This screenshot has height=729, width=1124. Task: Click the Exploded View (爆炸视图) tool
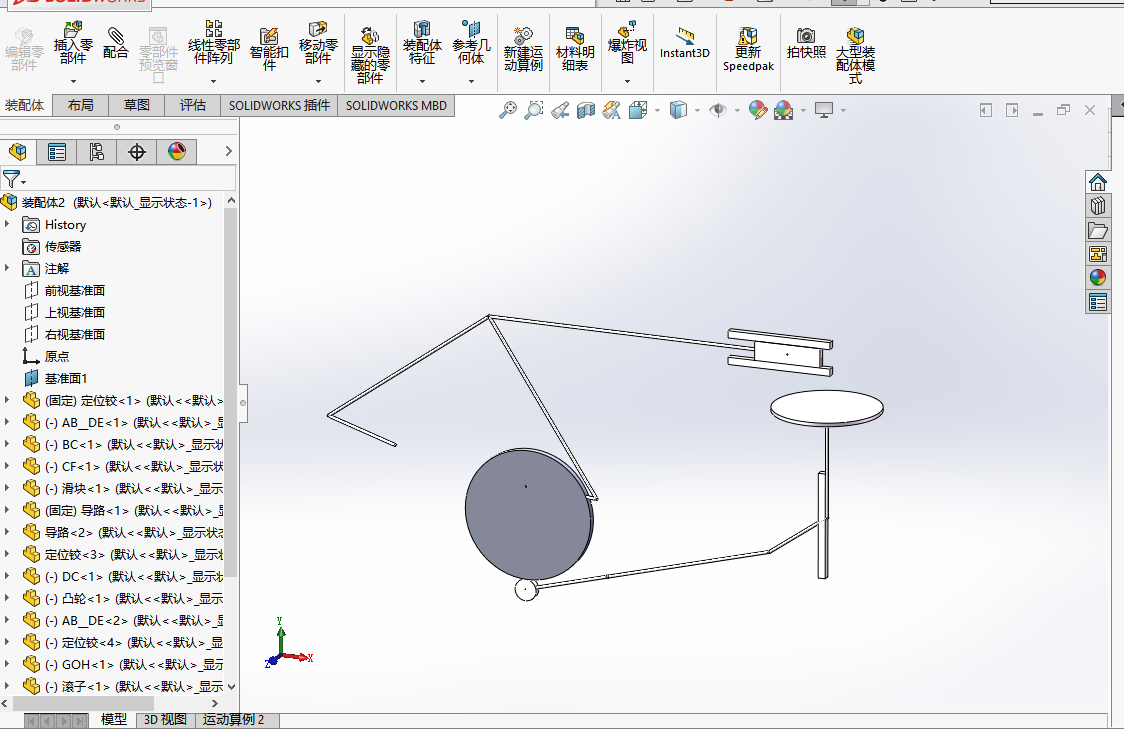point(627,43)
